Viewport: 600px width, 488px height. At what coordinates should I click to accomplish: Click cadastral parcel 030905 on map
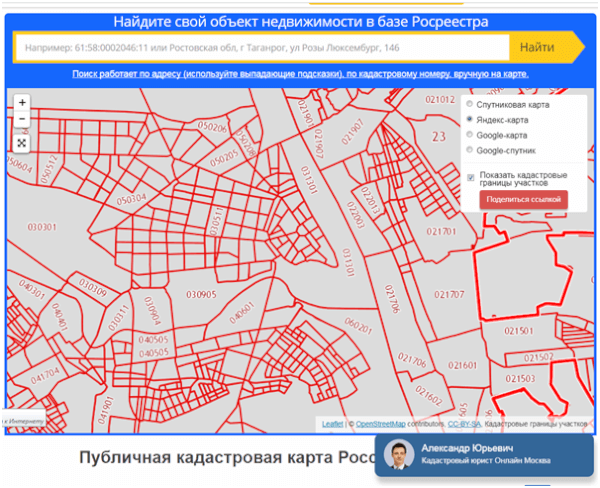point(201,295)
